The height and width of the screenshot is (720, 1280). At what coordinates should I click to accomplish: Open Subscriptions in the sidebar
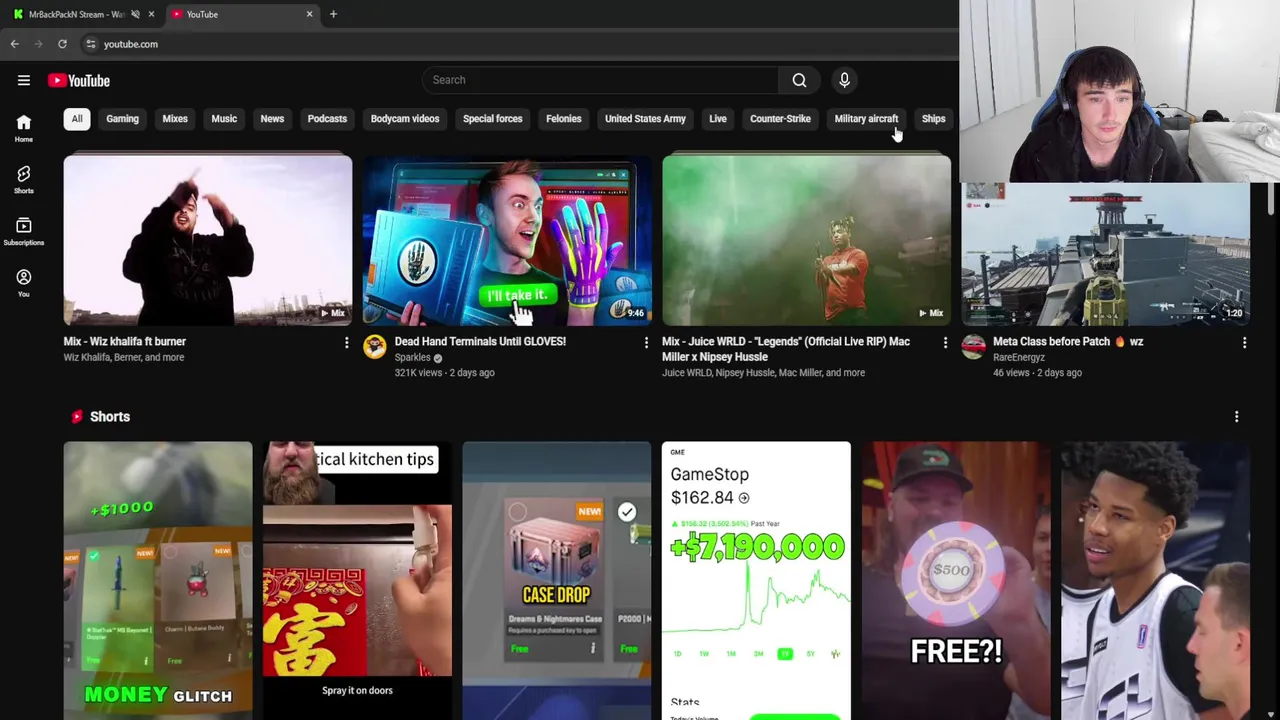pos(24,231)
